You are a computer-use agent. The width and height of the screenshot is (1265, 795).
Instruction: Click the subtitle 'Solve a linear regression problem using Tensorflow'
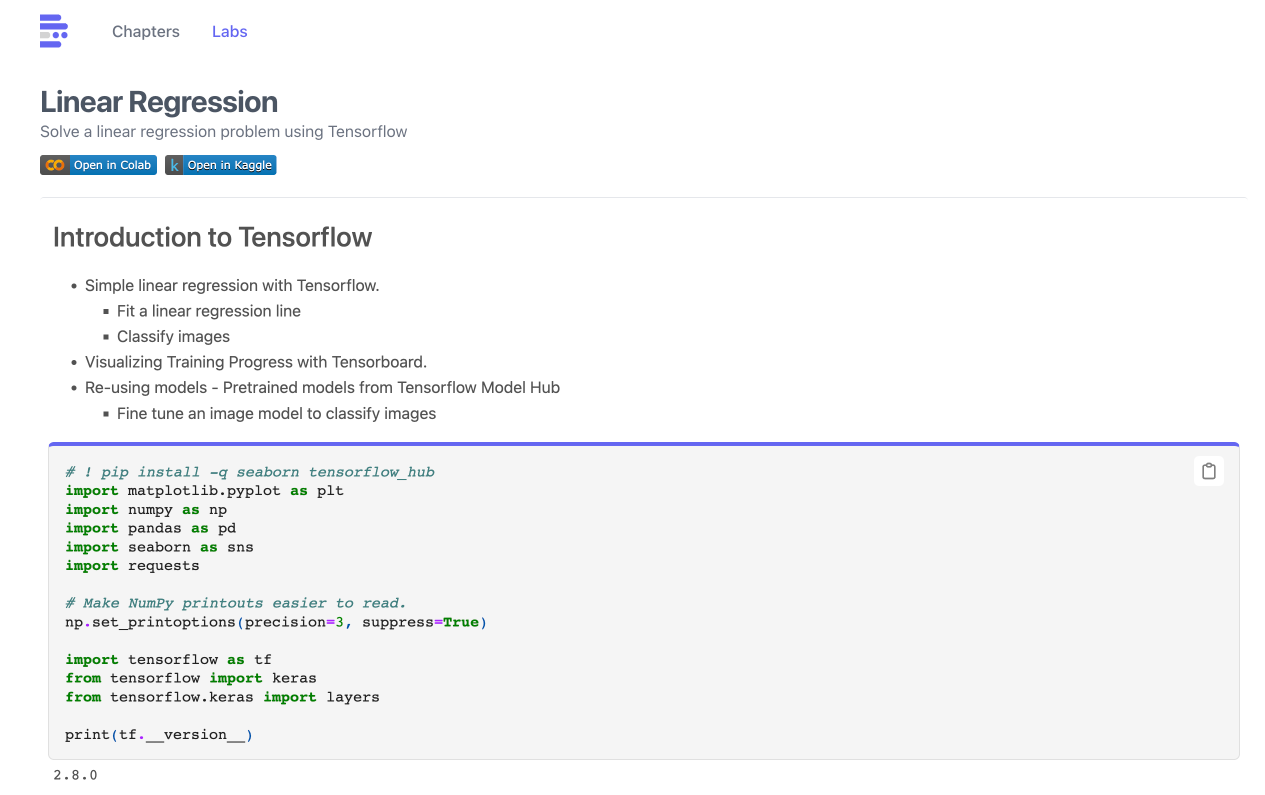click(224, 131)
